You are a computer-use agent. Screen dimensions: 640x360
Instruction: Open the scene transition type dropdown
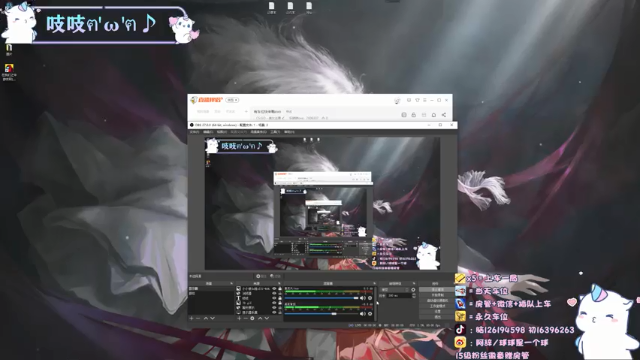click(x=395, y=290)
